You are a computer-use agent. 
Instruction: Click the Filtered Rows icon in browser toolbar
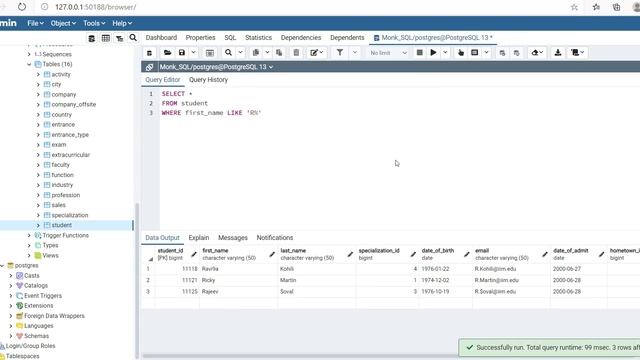click(120, 38)
